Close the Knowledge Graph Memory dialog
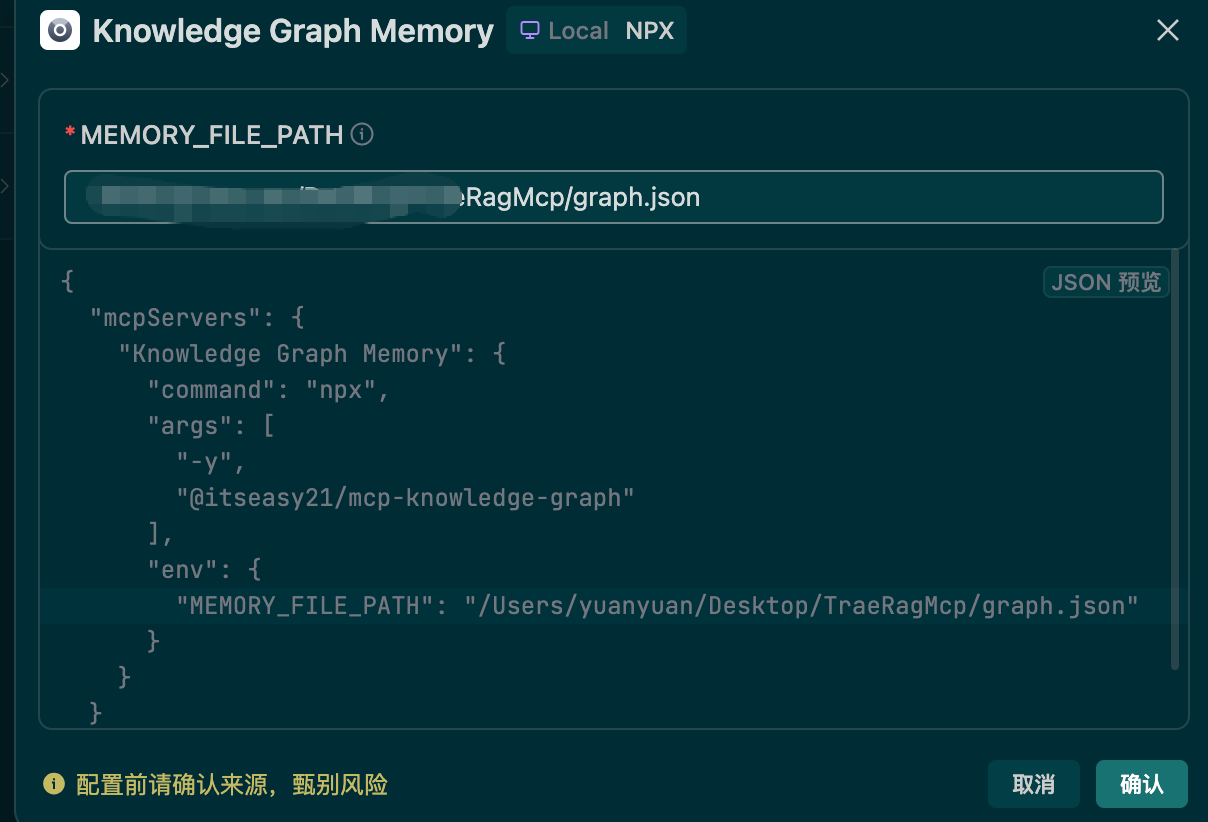This screenshot has width=1208, height=822. [x=1168, y=30]
